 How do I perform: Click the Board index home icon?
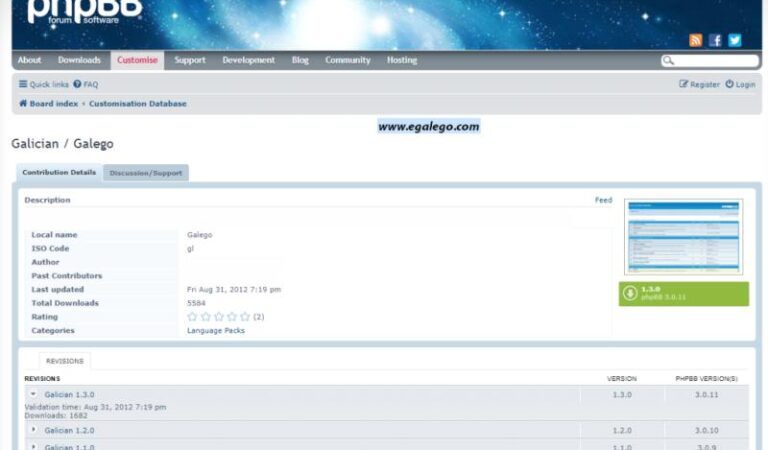click(x=23, y=103)
